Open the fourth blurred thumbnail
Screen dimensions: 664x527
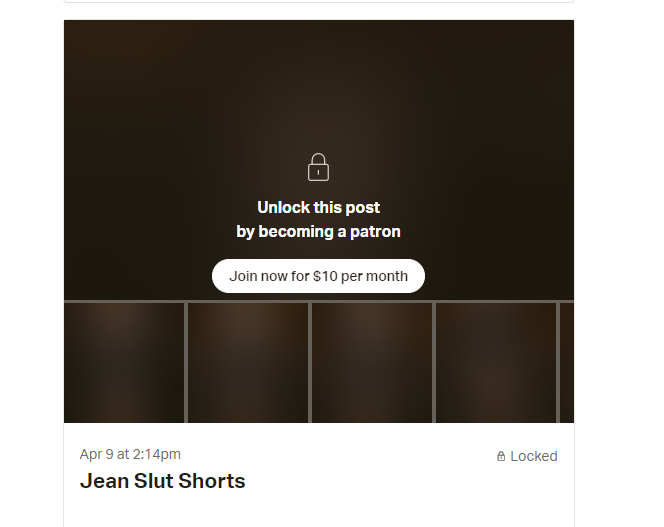pos(496,363)
